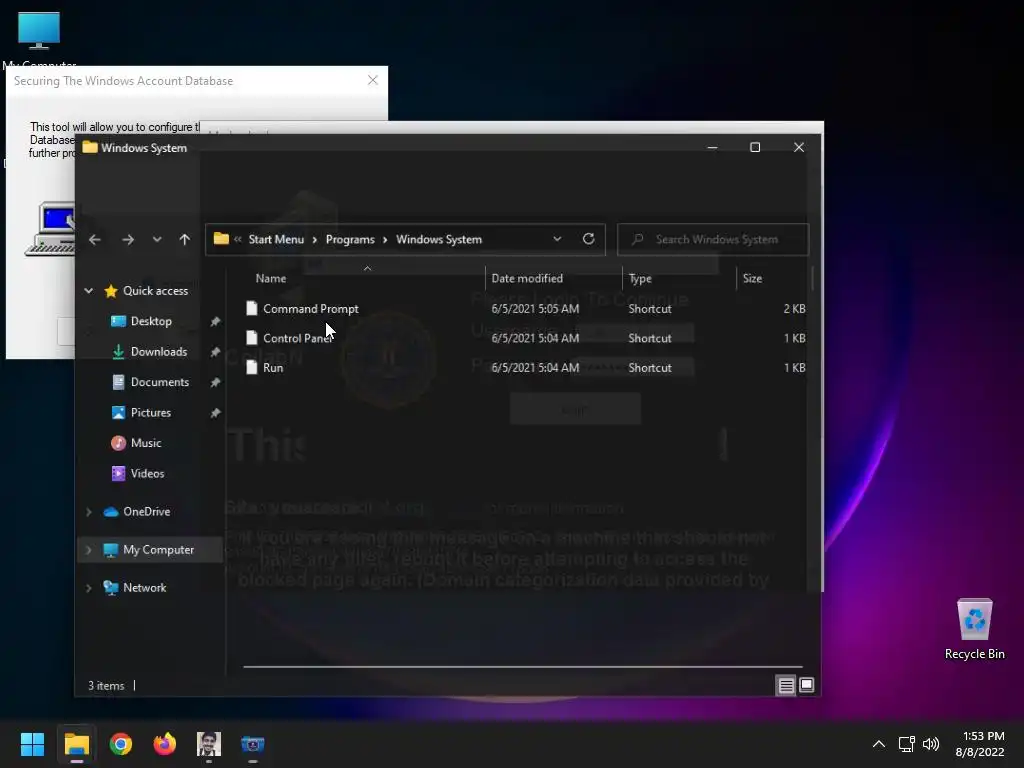Open the clock and date flyout
The height and width of the screenshot is (768, 1024).
[980, 744]
